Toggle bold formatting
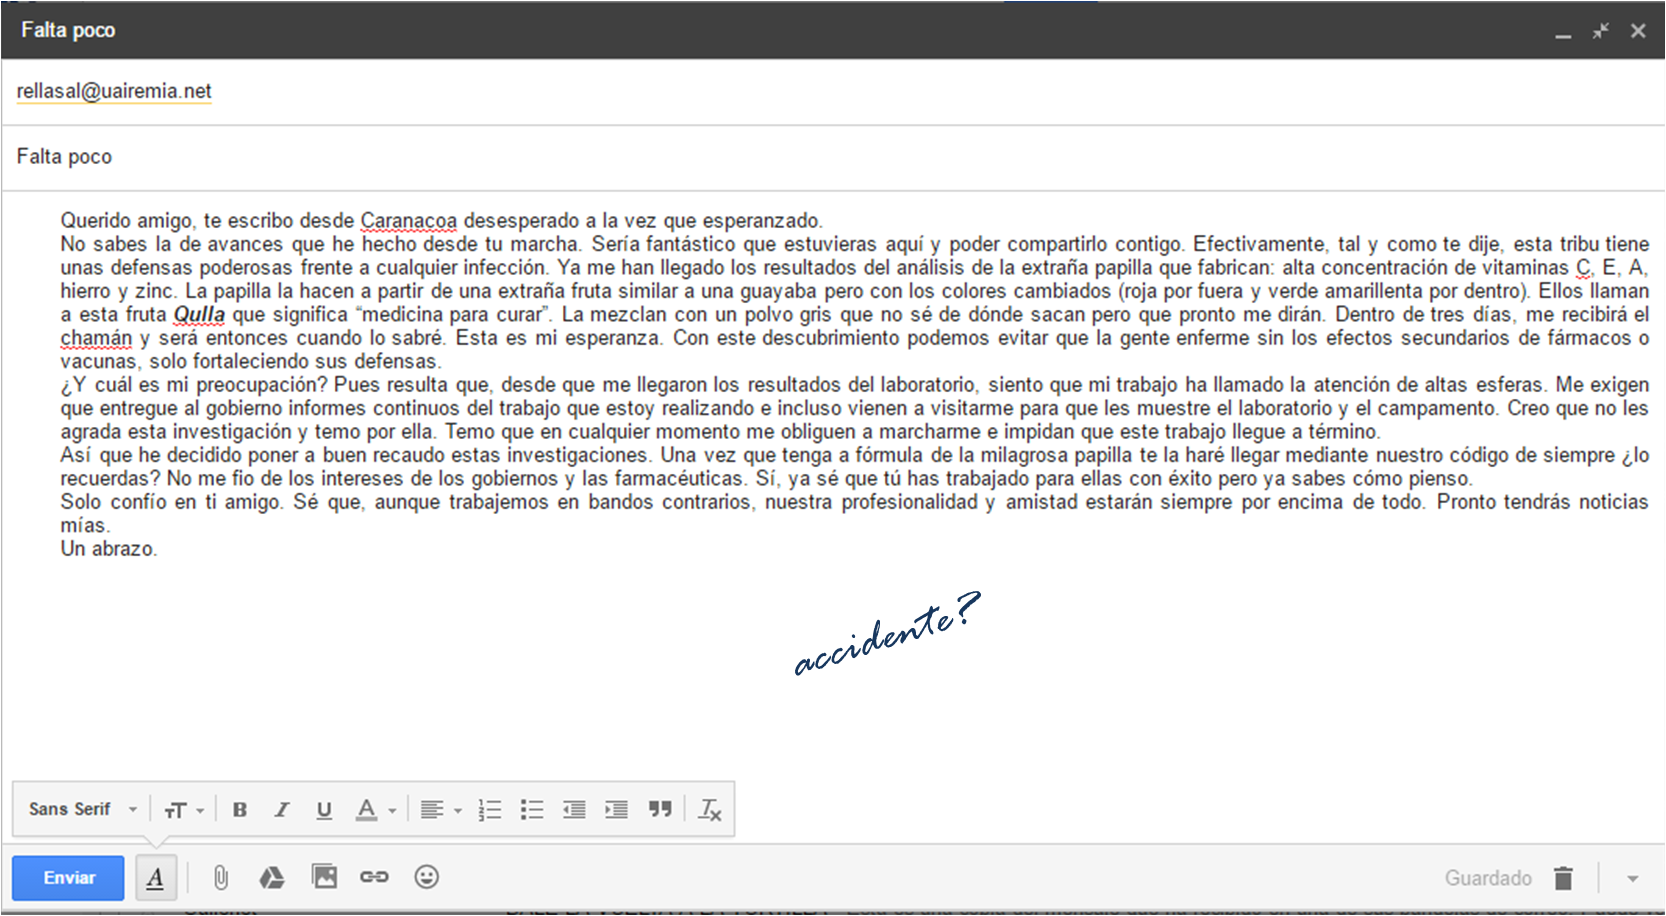The height and width of the screenshot is (916, 1666). (240, 810)
